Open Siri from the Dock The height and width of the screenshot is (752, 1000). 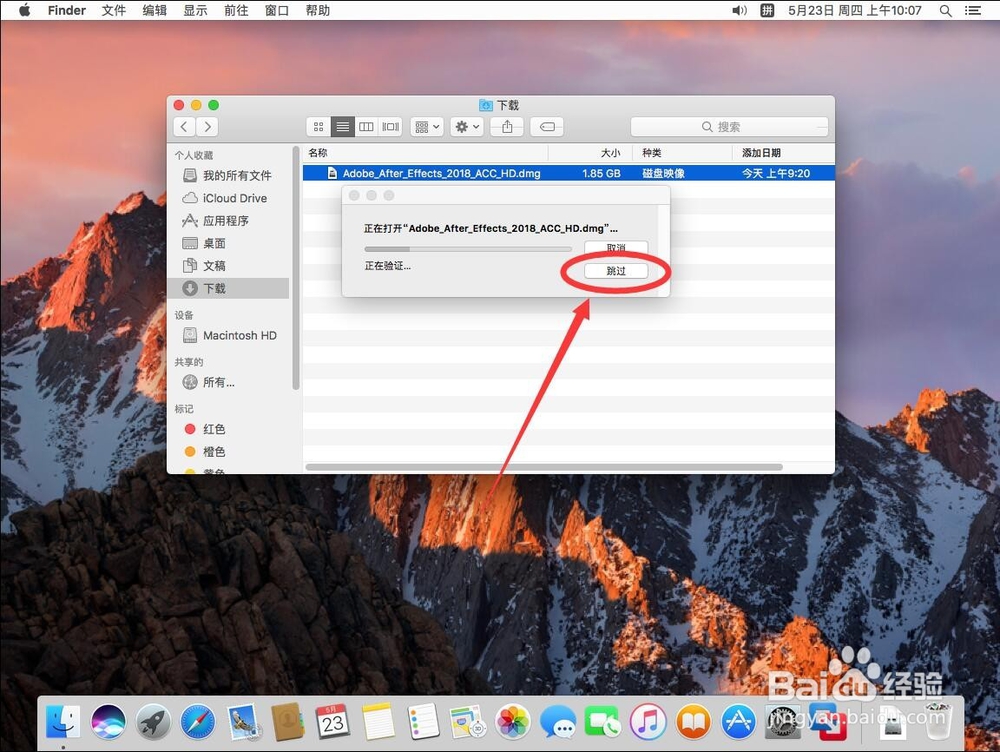coord(108,722)
